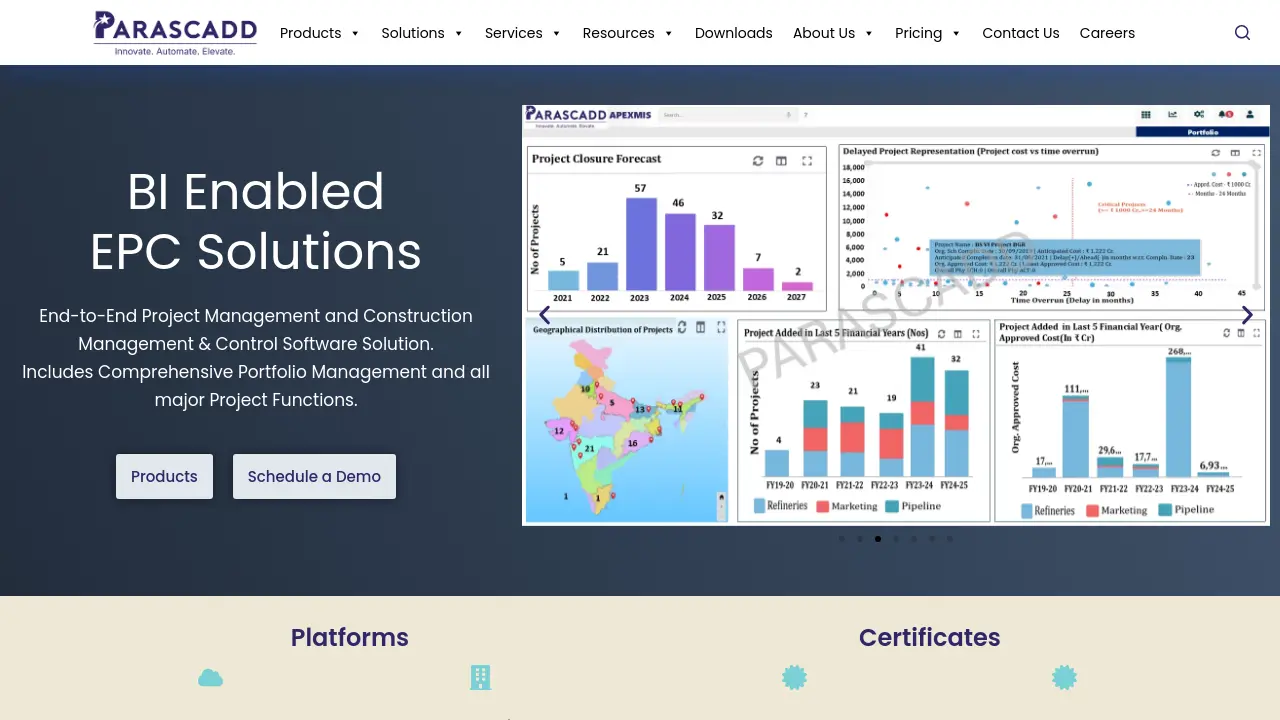Click fullscreen icon on Project Closure Forecast
The image size is (1280, 720).
(807, 161)
